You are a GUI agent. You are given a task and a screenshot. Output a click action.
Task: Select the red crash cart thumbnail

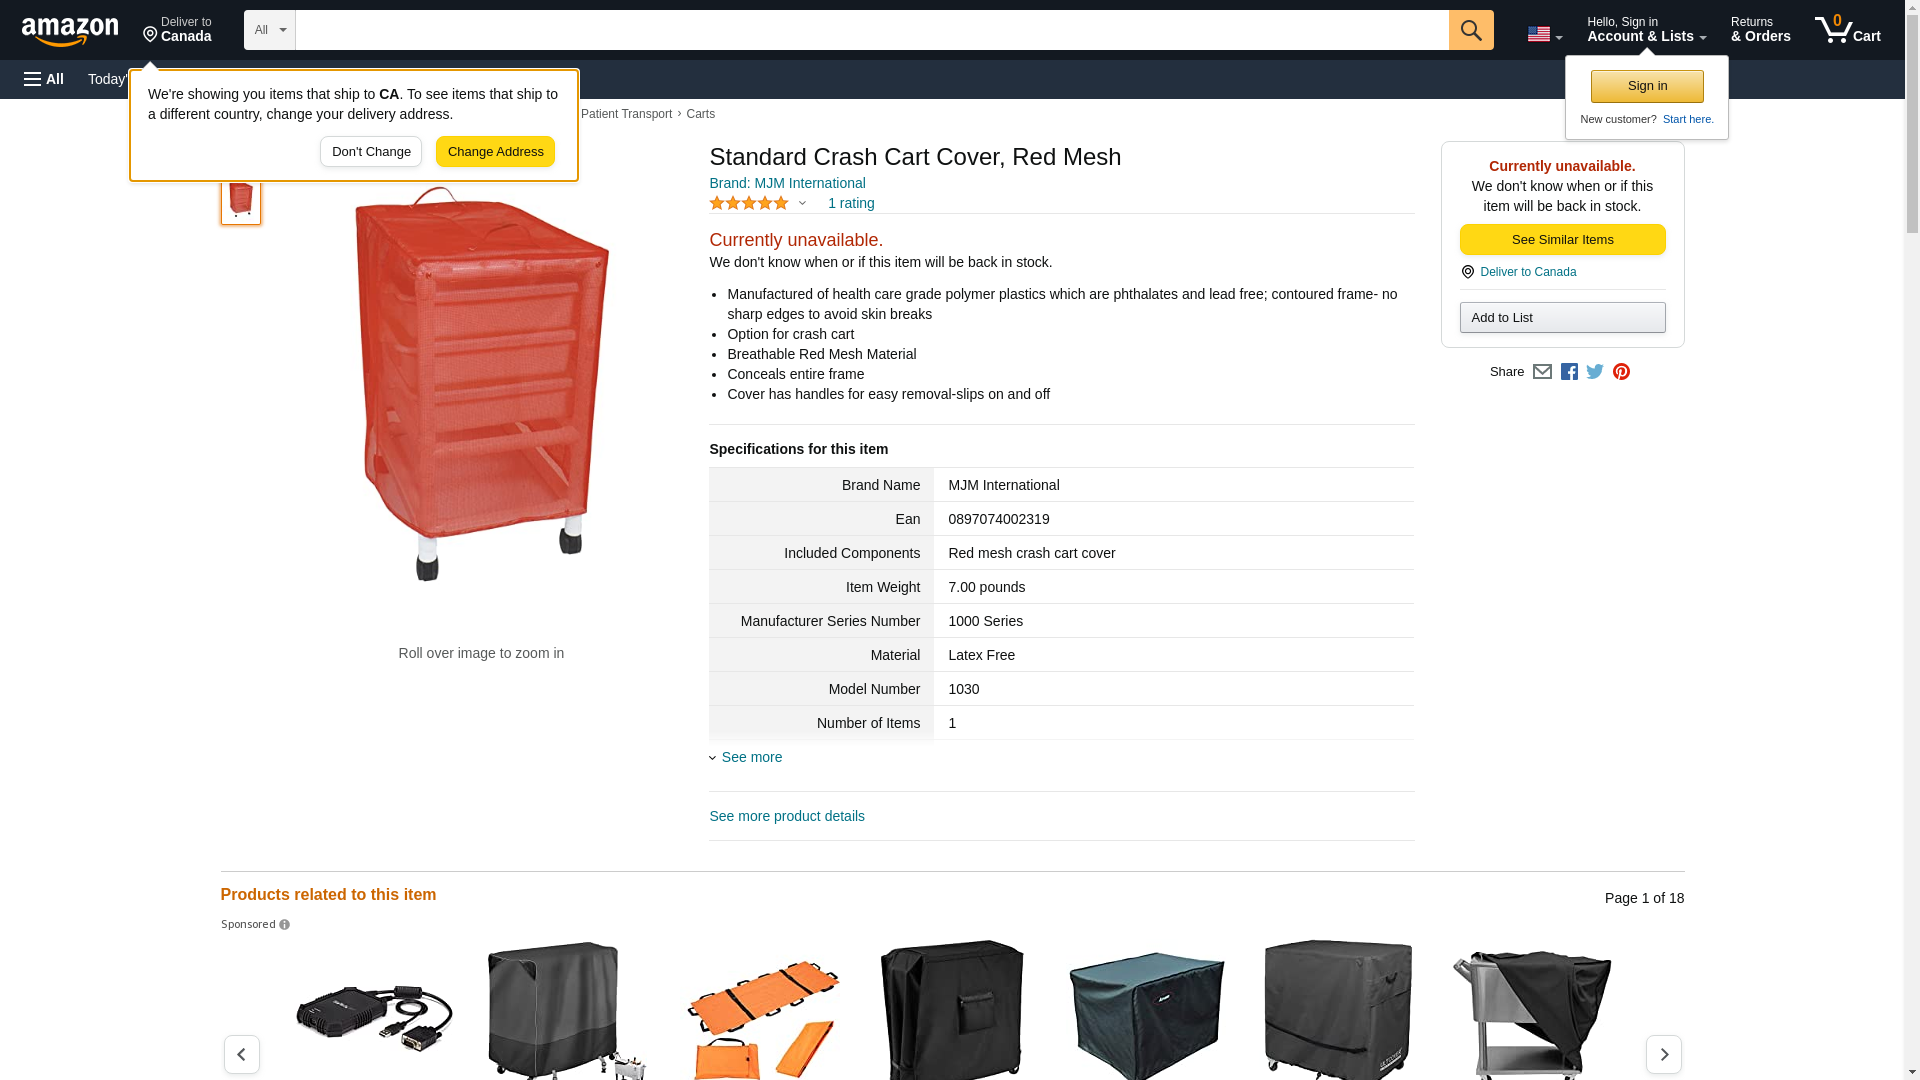[x=241, y=198]
